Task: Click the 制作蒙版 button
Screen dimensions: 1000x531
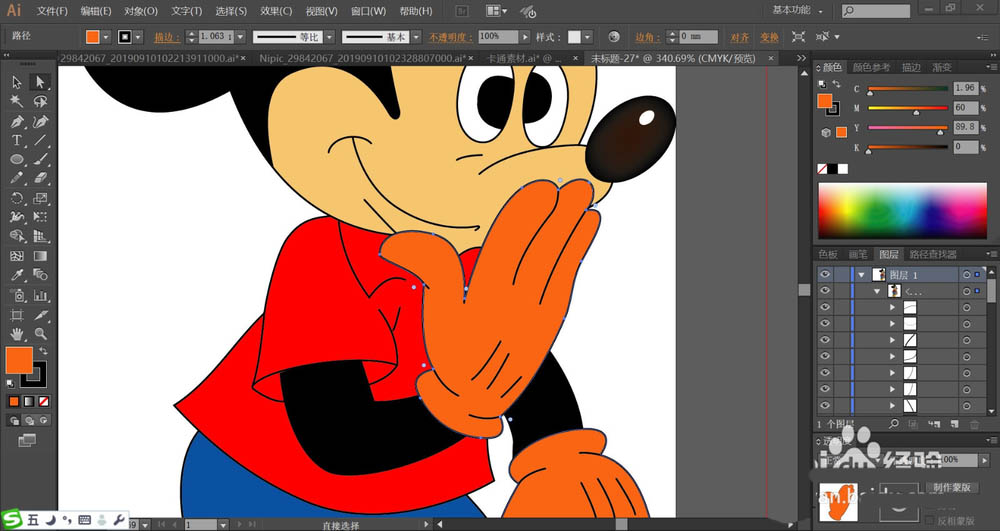Action: (951, 487)
